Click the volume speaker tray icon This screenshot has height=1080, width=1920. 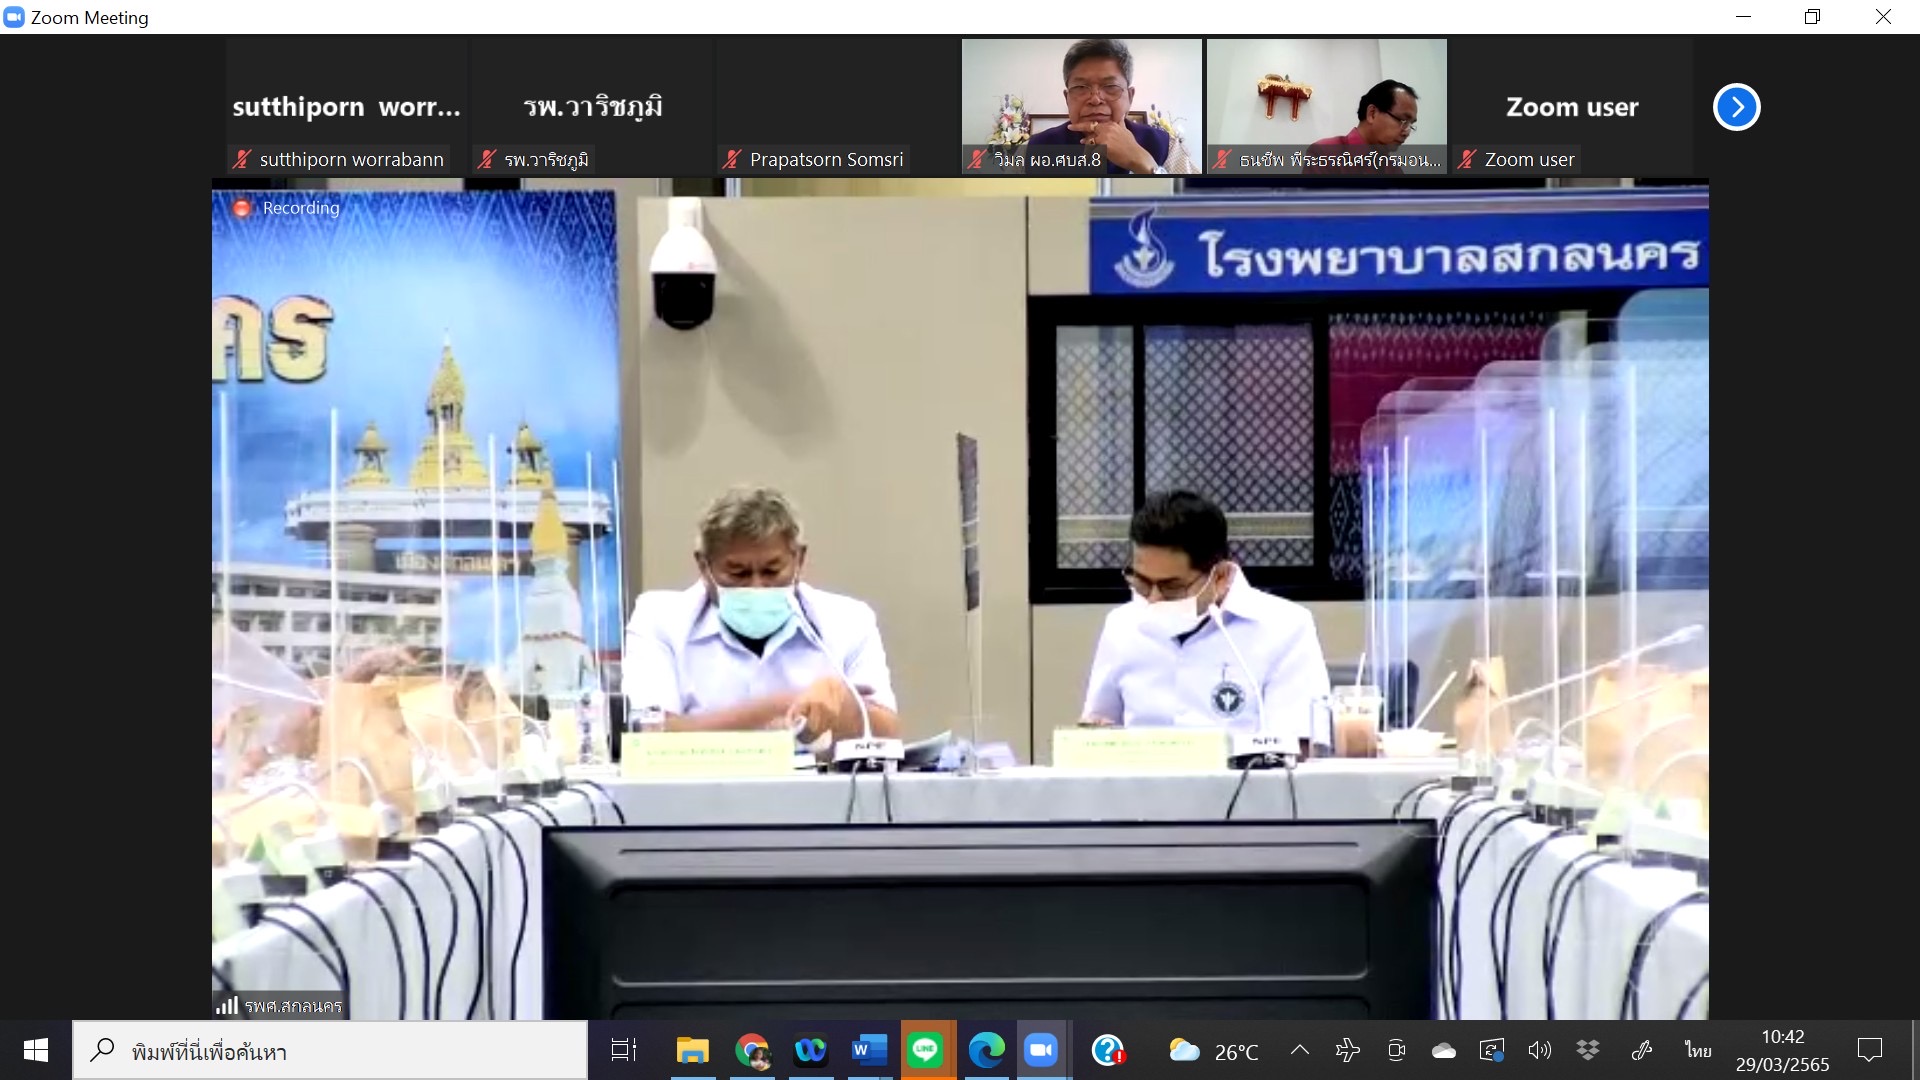coord(1539,1050)
